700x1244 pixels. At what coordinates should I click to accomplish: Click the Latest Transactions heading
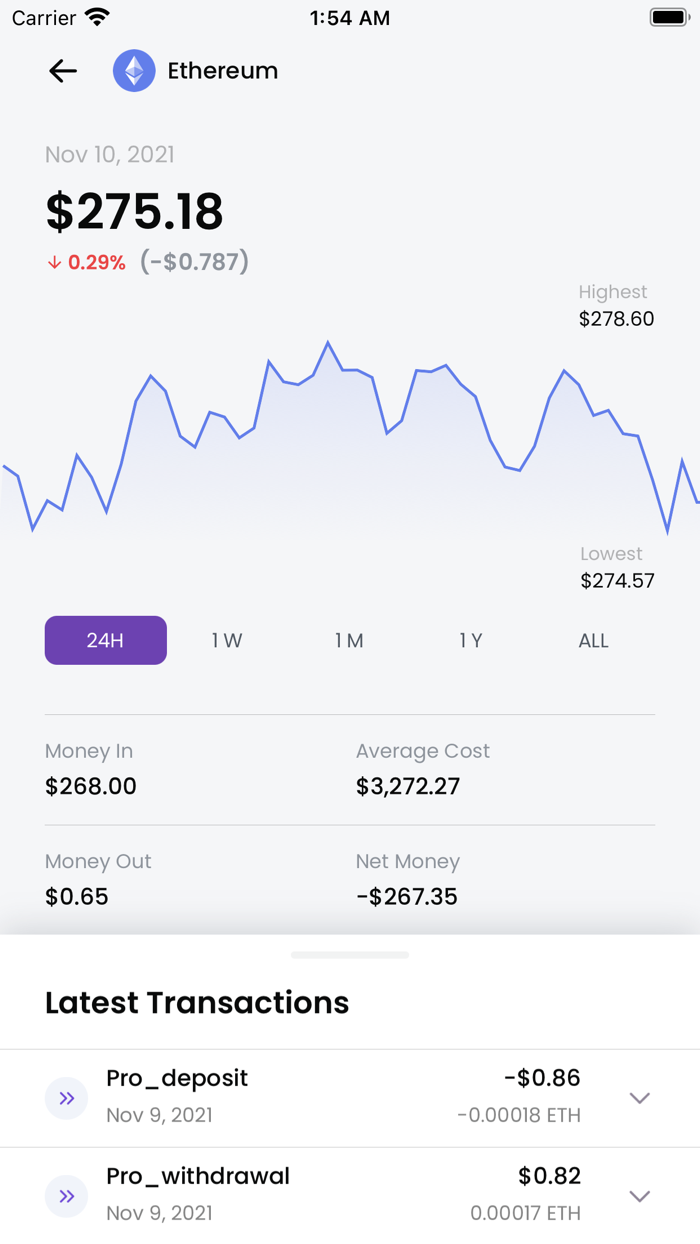click(196, 1002)
